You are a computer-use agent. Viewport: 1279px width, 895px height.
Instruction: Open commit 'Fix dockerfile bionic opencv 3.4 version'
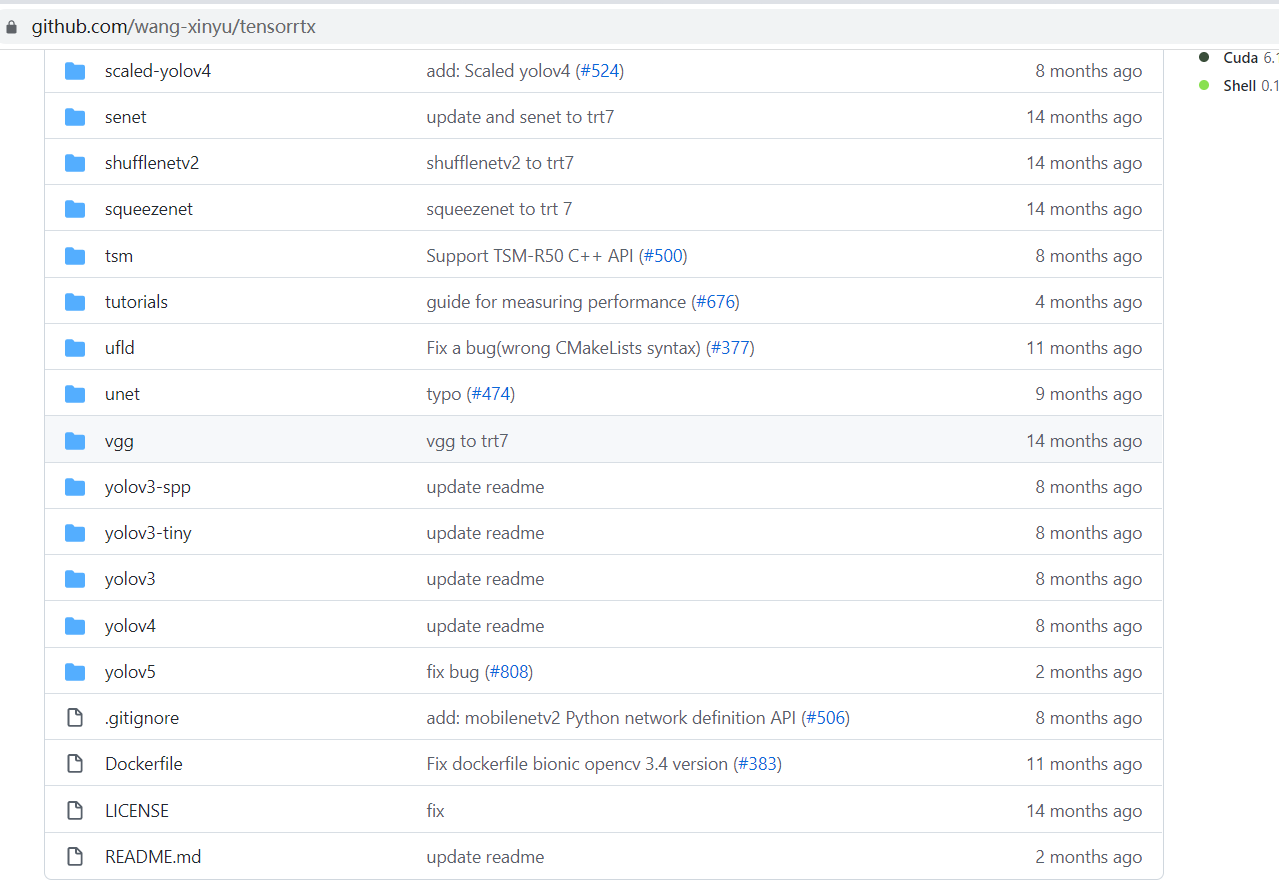point(577,764)
